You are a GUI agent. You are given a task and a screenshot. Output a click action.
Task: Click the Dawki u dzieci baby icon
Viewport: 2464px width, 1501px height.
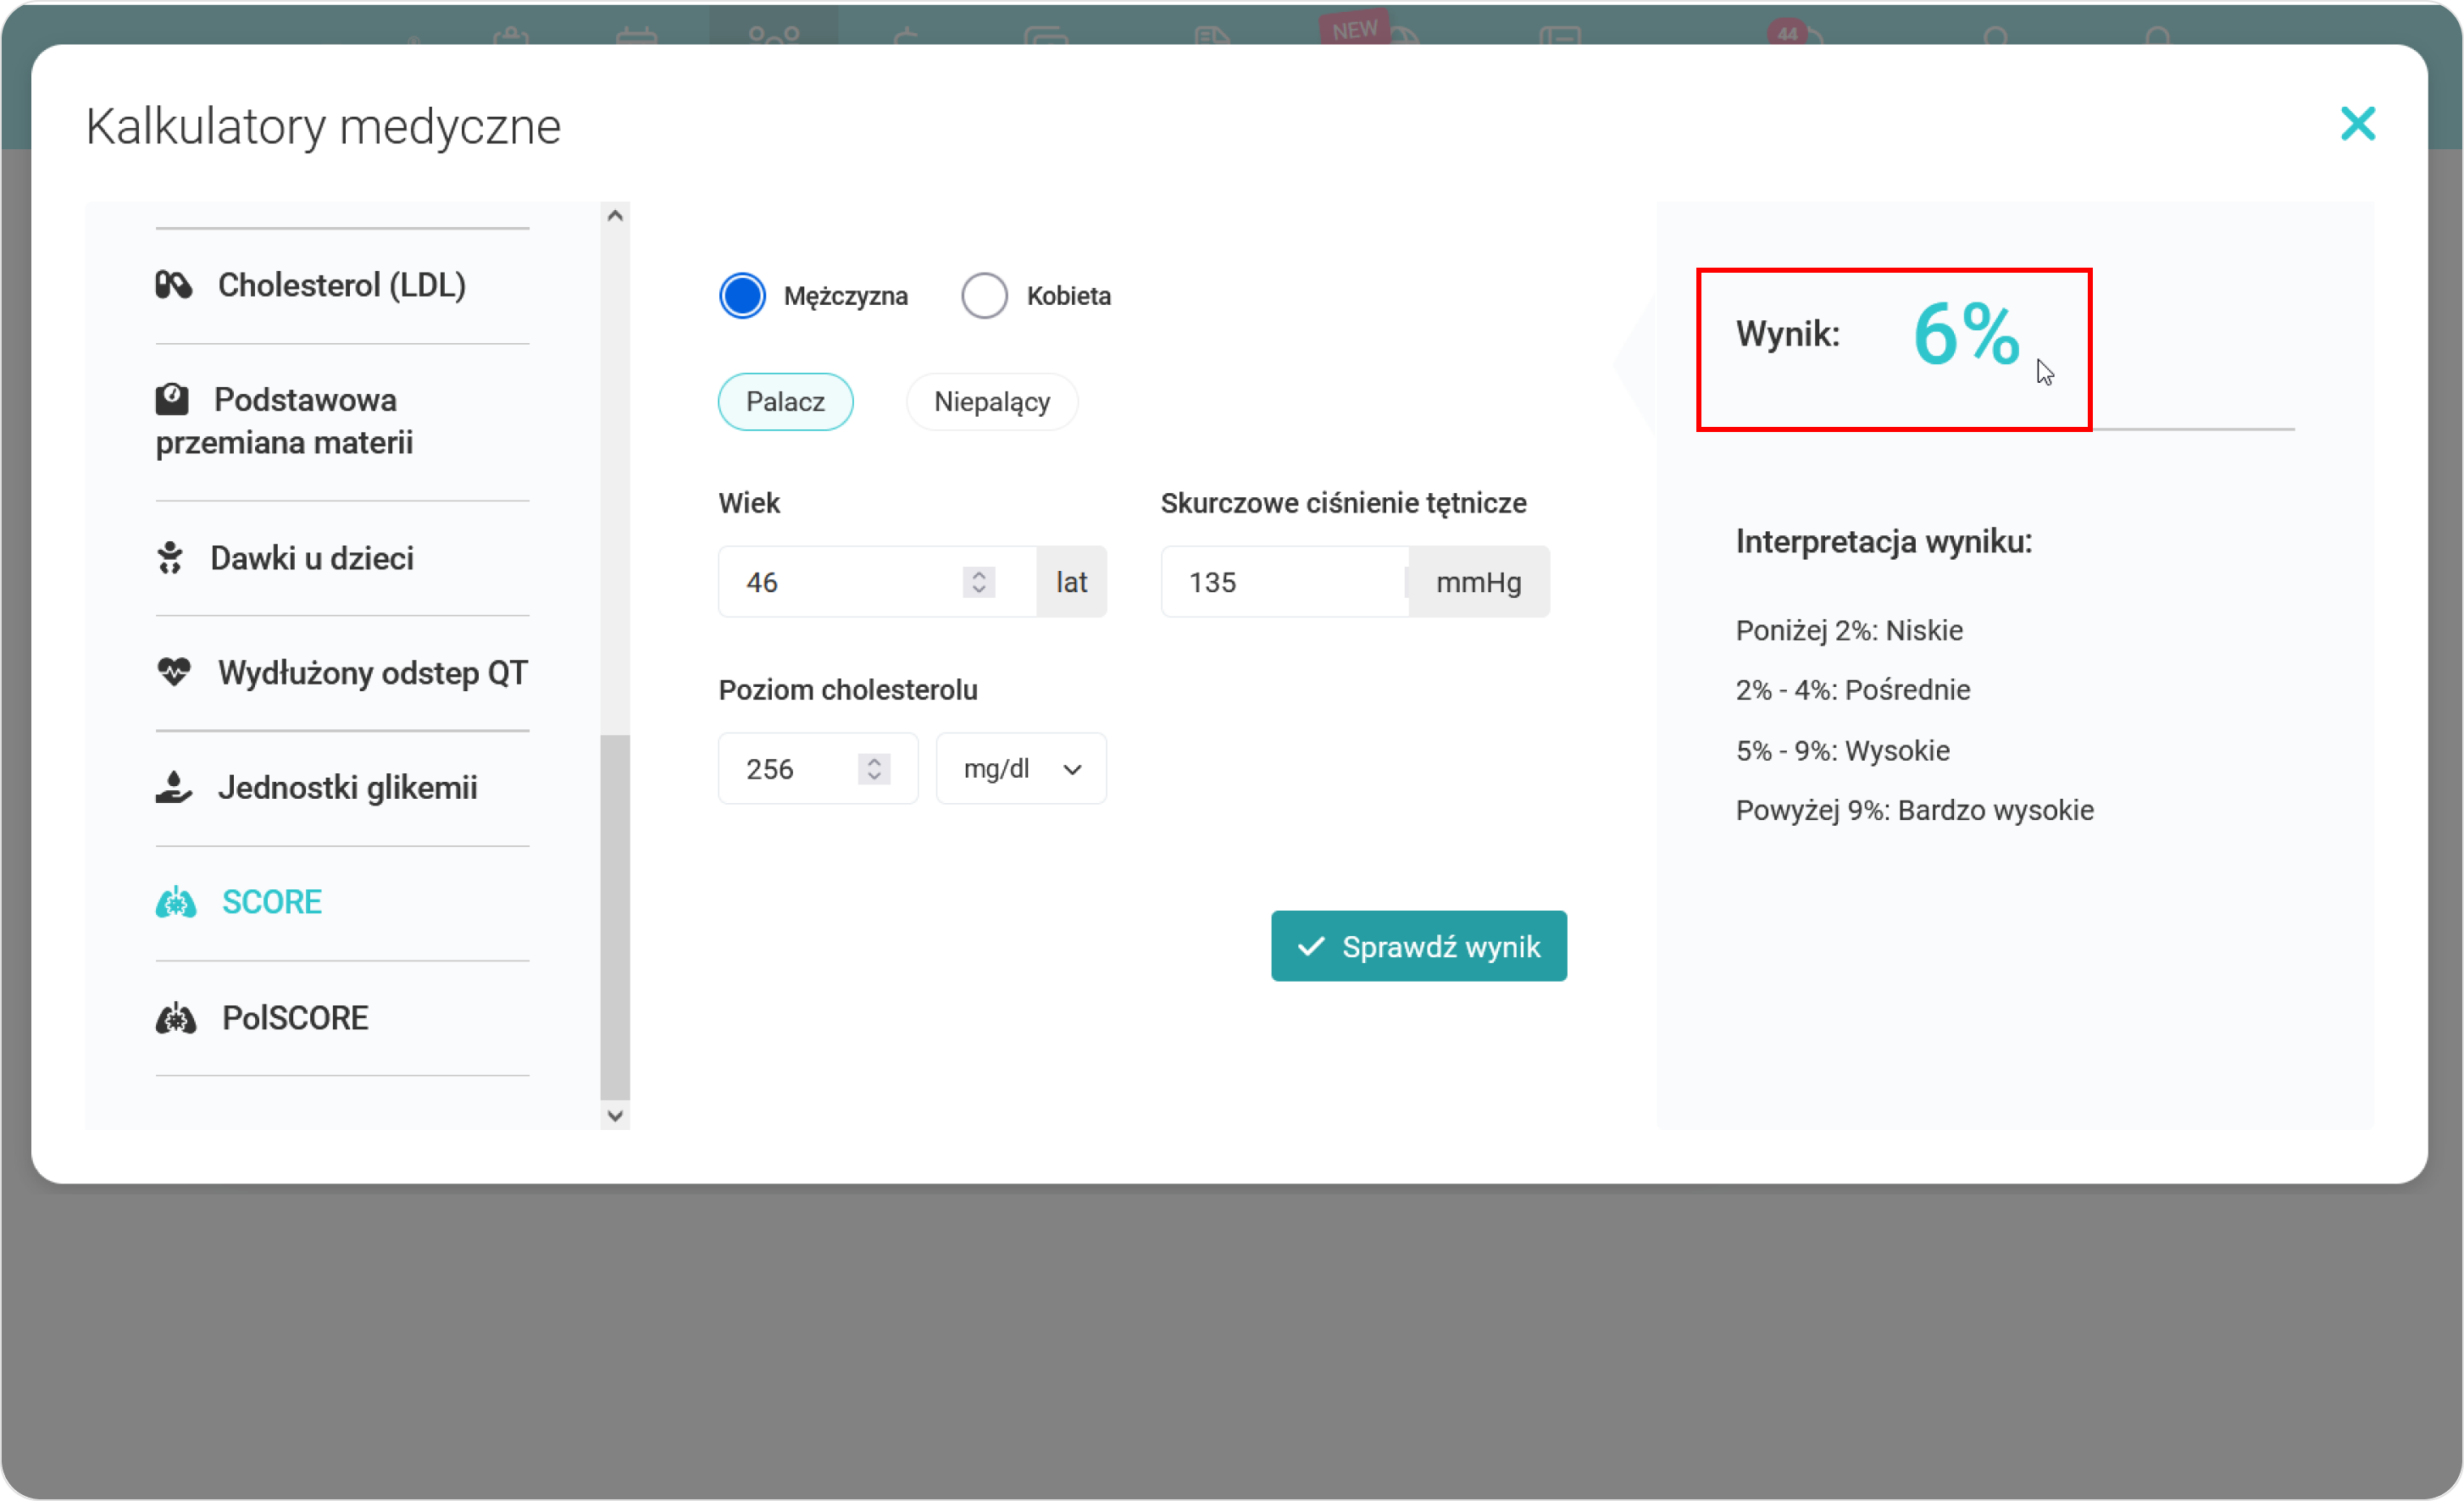(x=169, y=558)
